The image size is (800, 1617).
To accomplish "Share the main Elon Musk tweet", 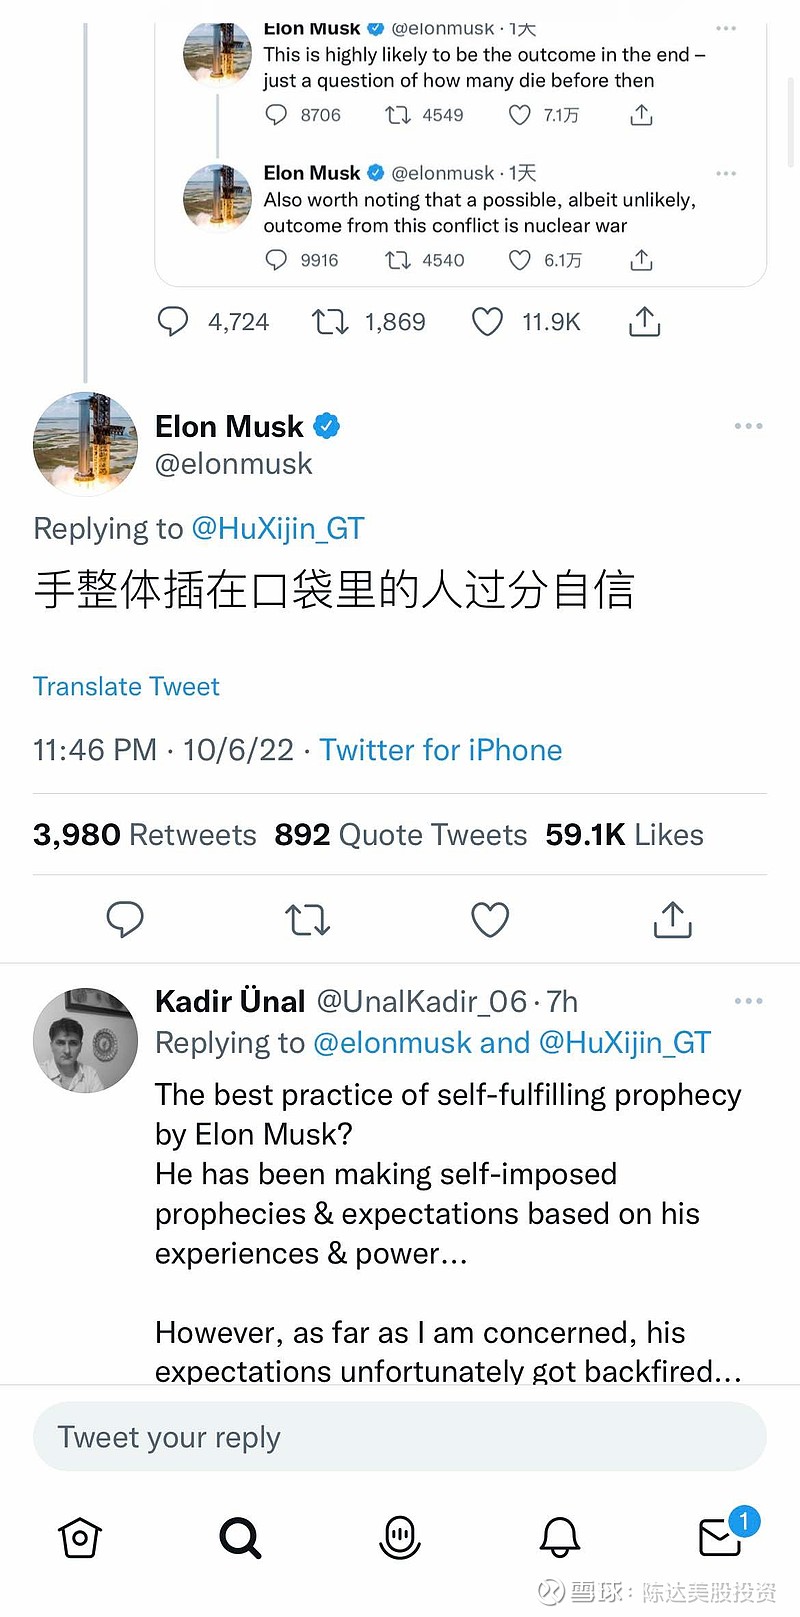I will pyautogui.click(x=672, y=919).
